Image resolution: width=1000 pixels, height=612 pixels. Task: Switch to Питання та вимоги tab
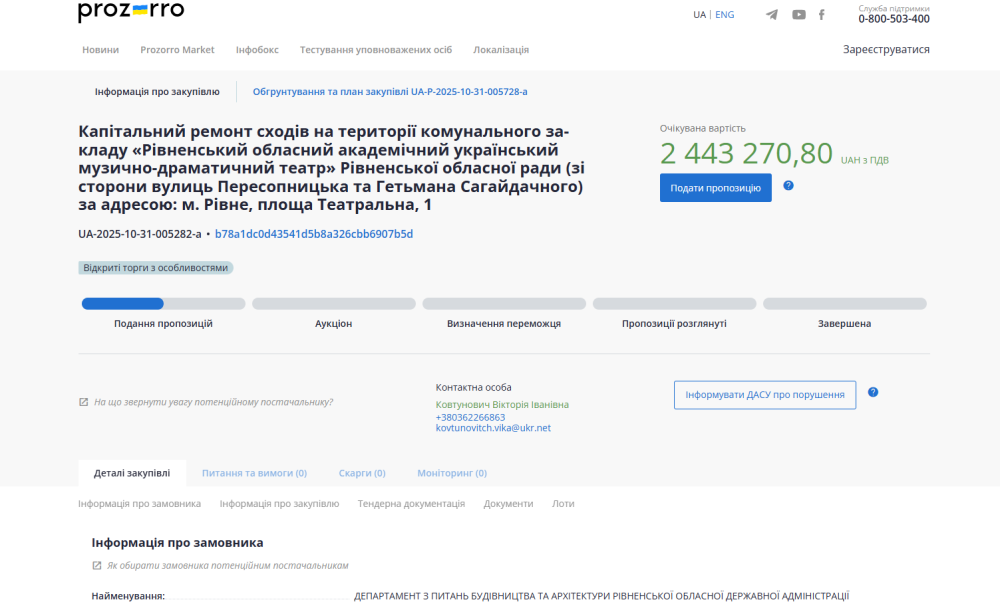[x=254, y=473]
